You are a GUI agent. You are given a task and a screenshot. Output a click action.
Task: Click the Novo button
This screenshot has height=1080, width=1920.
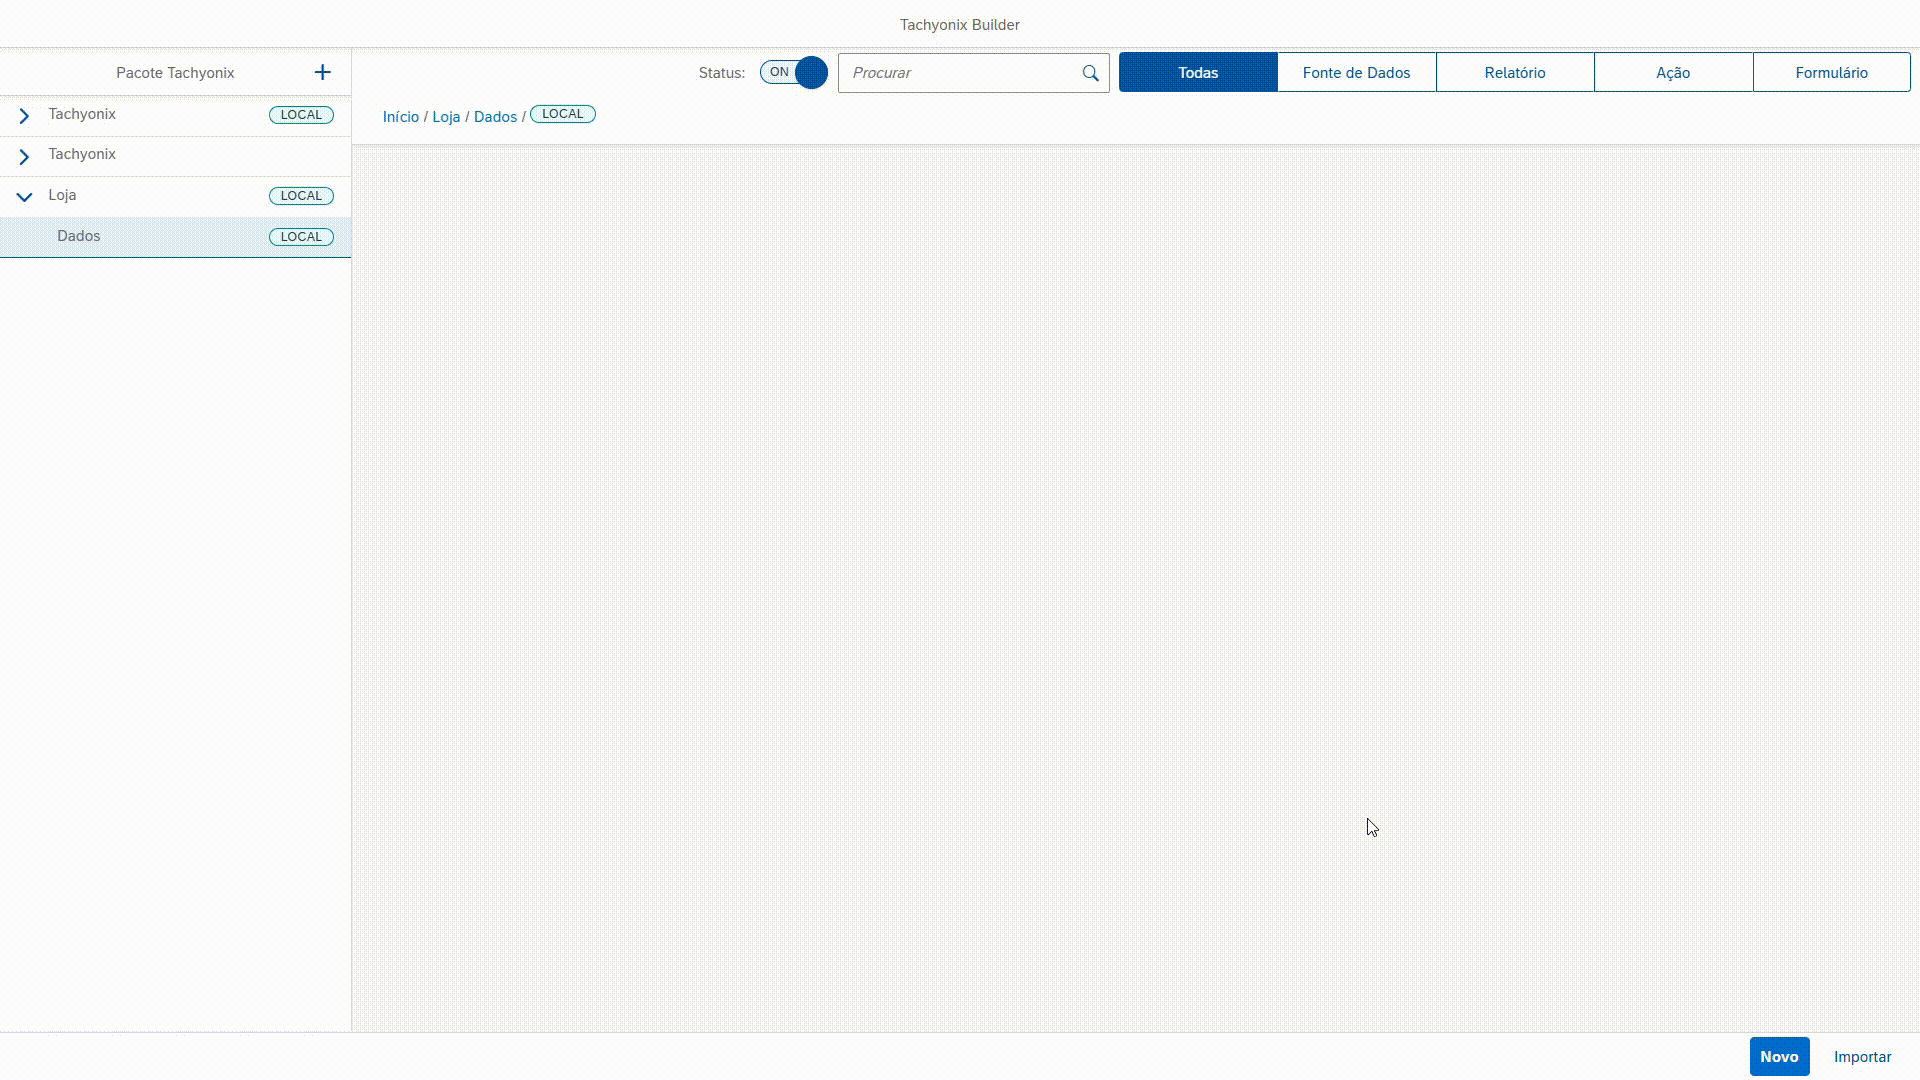coord(1778,1056)
